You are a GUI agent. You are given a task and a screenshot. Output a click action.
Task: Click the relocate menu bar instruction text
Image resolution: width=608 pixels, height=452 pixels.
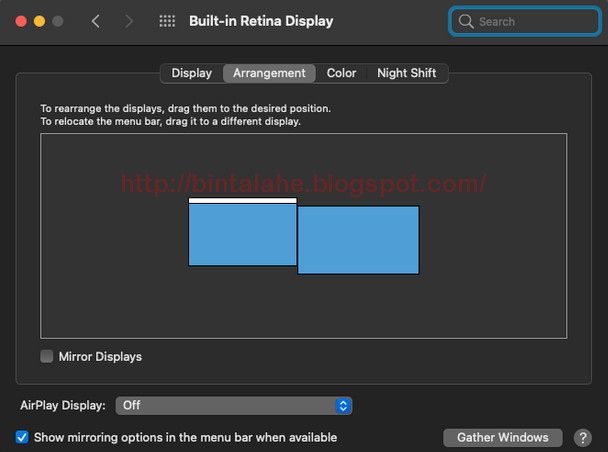coord(171,121)
